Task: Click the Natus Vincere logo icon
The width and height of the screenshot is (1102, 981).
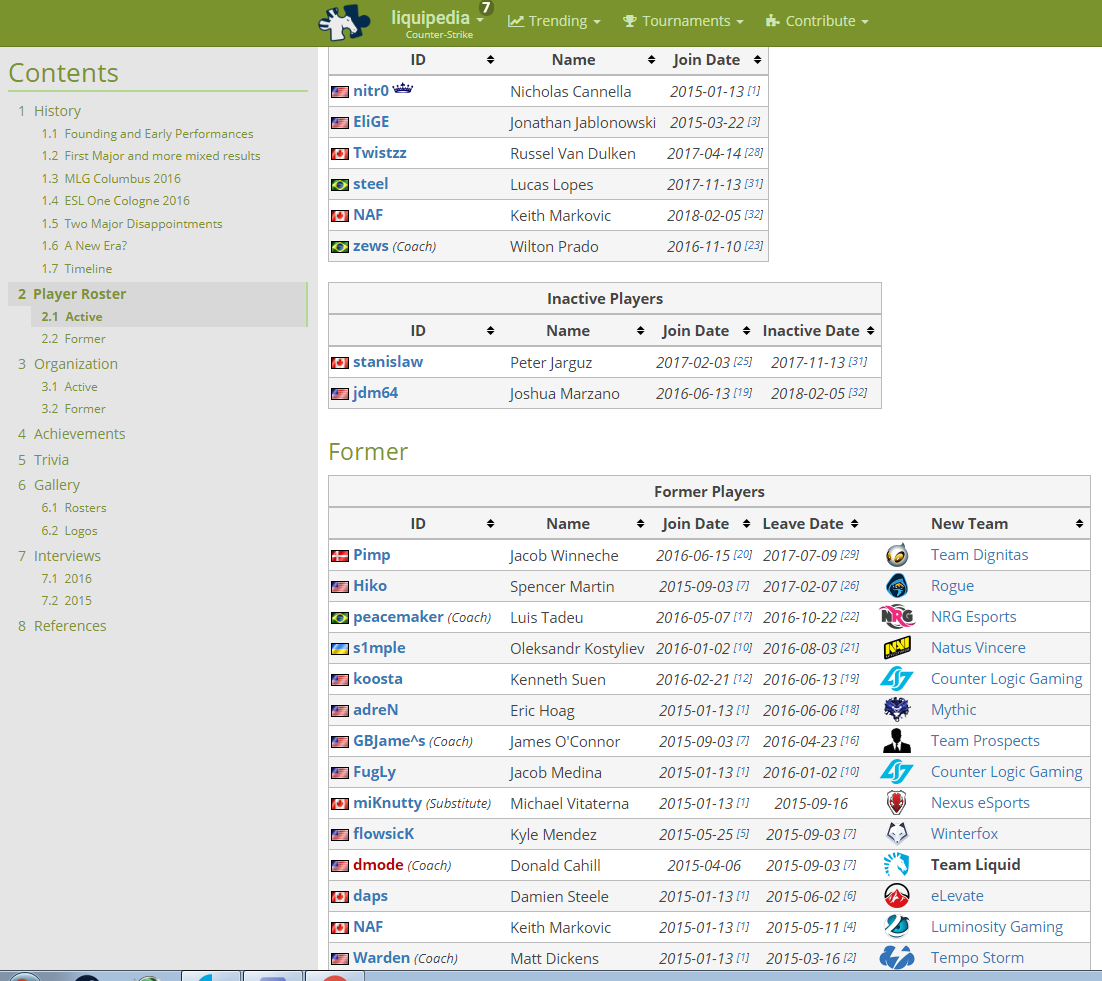Action: coord(897,648)
